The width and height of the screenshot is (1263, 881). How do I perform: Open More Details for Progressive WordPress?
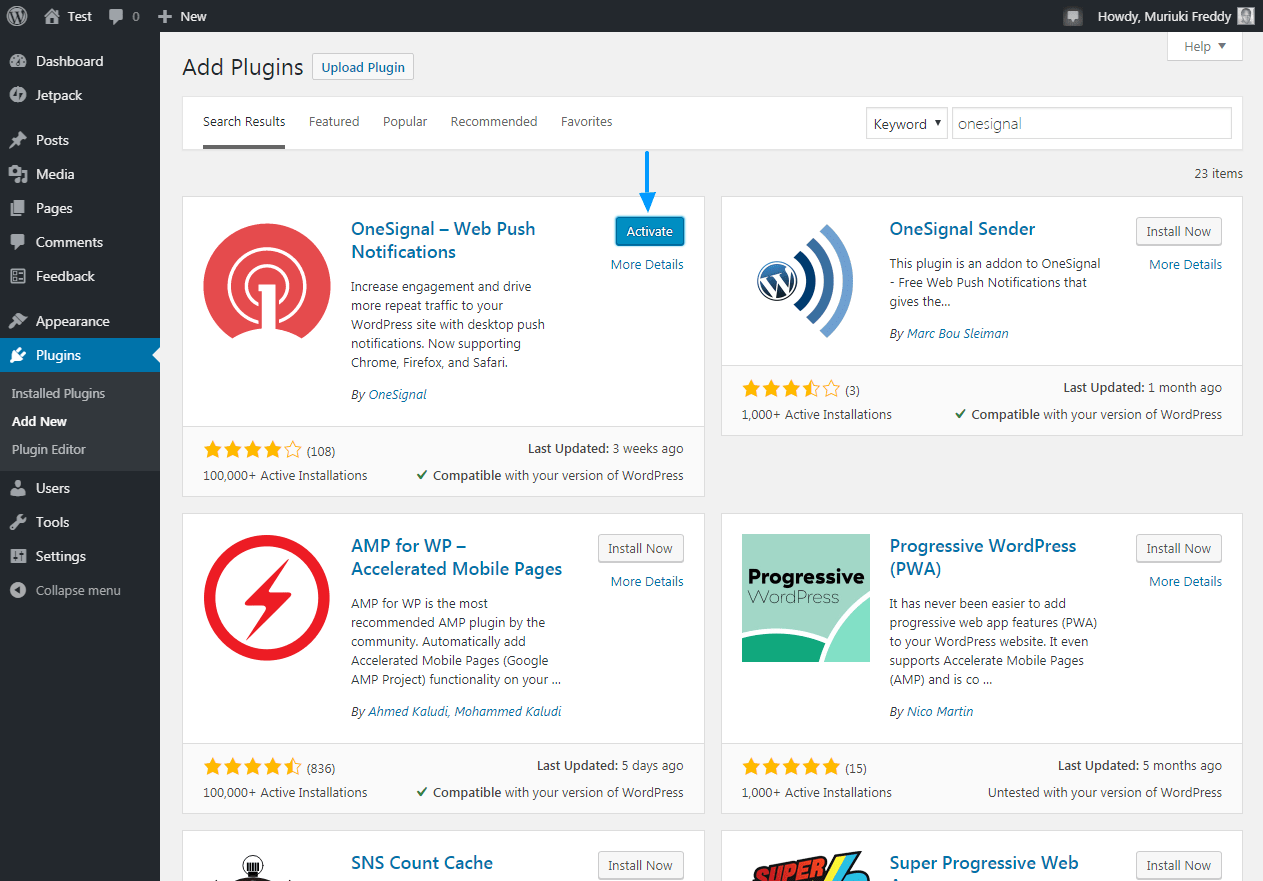tap(1185, 581)
